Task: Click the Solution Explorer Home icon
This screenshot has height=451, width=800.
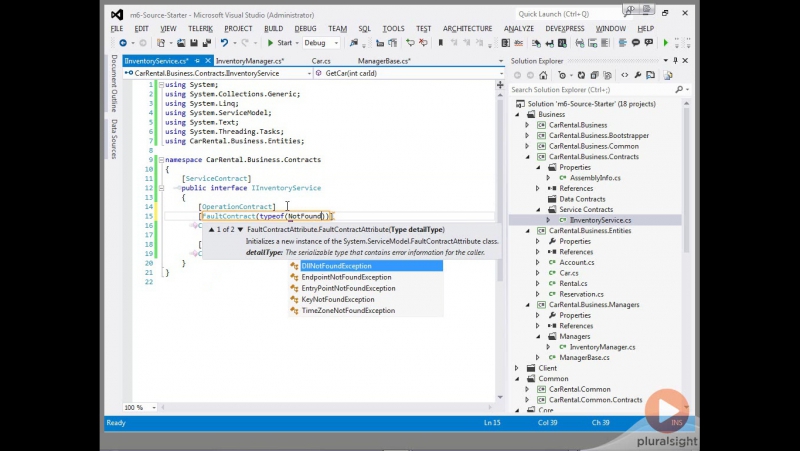Action: point(543,76)
